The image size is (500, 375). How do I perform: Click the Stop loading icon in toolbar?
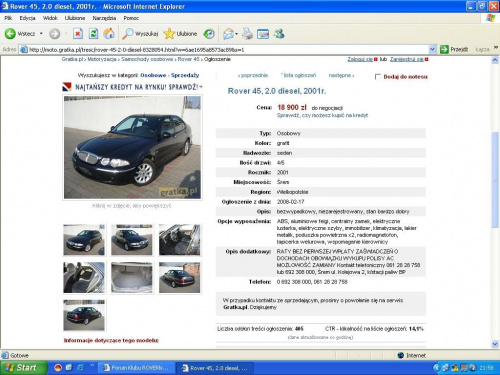pyautogui.click(x=78, y=34)
